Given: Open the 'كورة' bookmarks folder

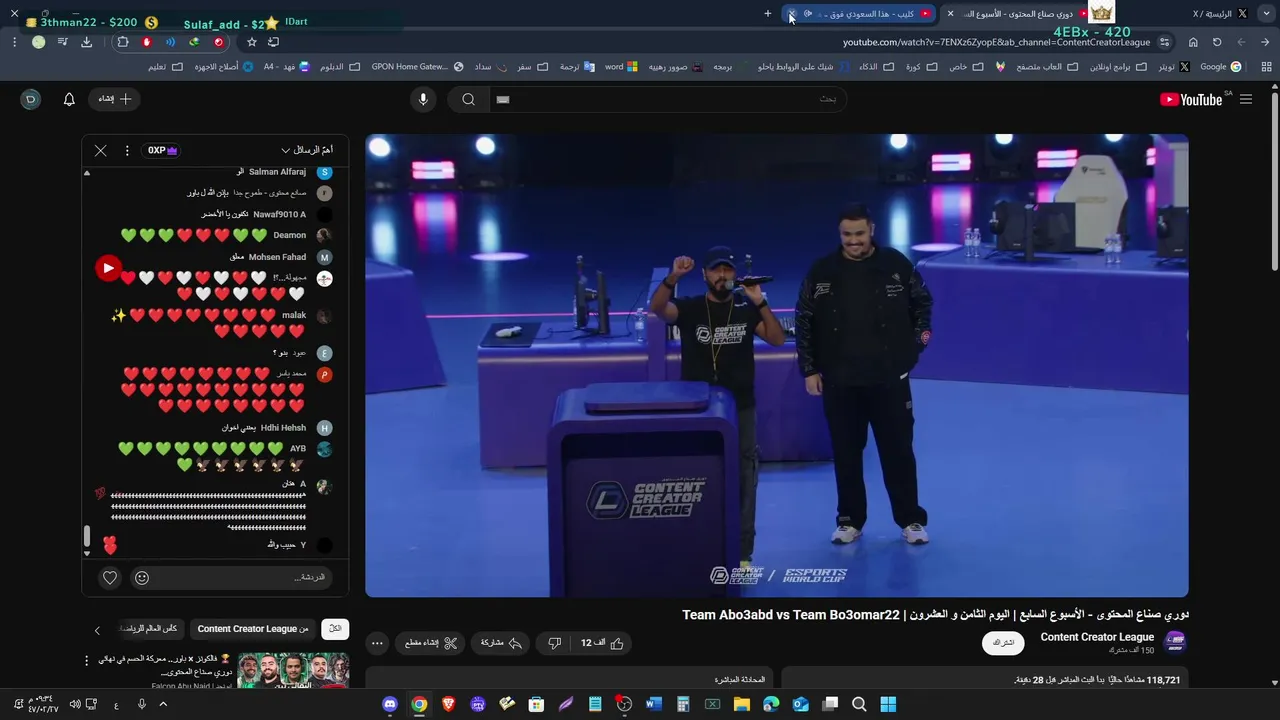Looking at the screenshot, I should tap(921, 67).
